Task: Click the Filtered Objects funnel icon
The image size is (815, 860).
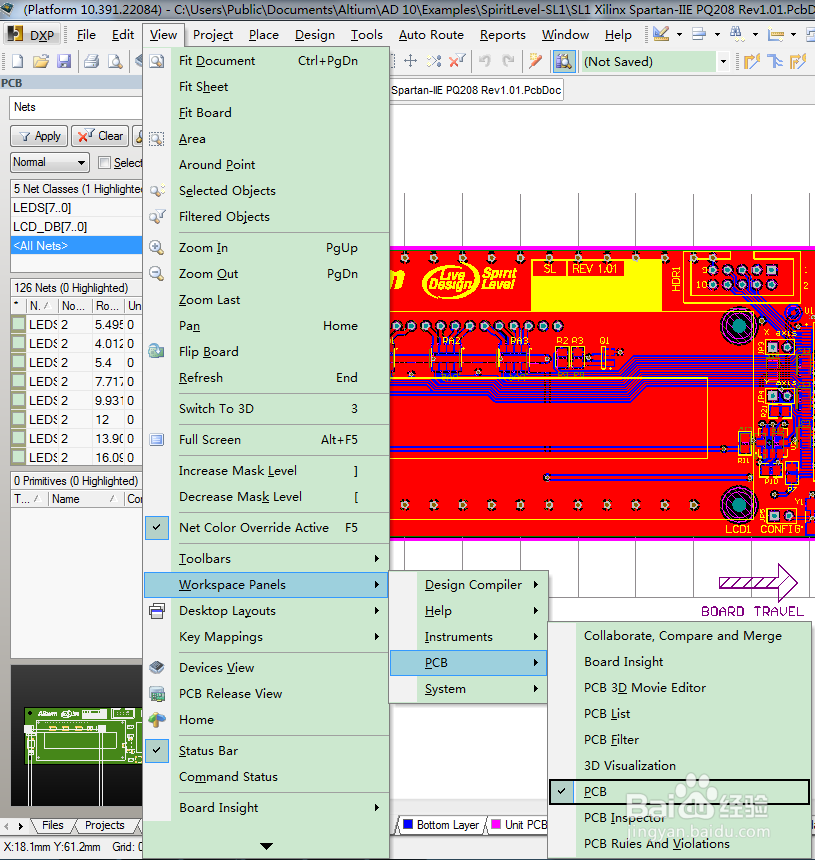Action: [157, 217]
